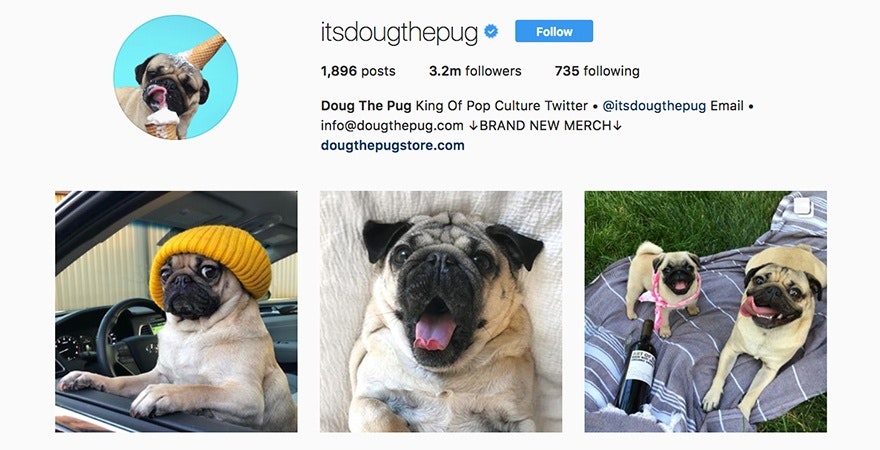Click the blue Follow button
Image resolution: width=880 pixels, height=450 pixels.
click(553, 31)
